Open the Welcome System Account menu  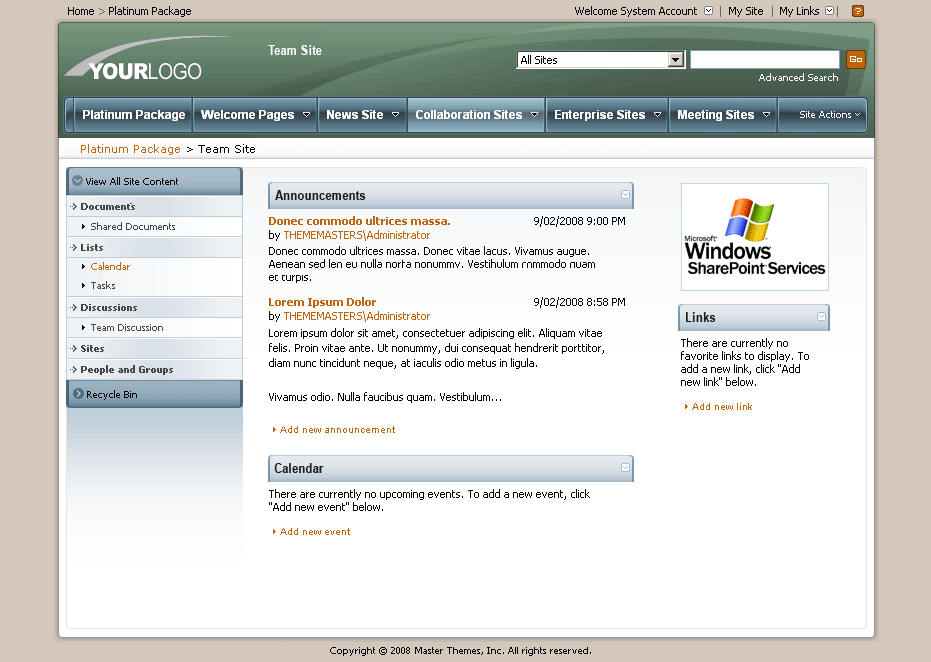(637, 11)
